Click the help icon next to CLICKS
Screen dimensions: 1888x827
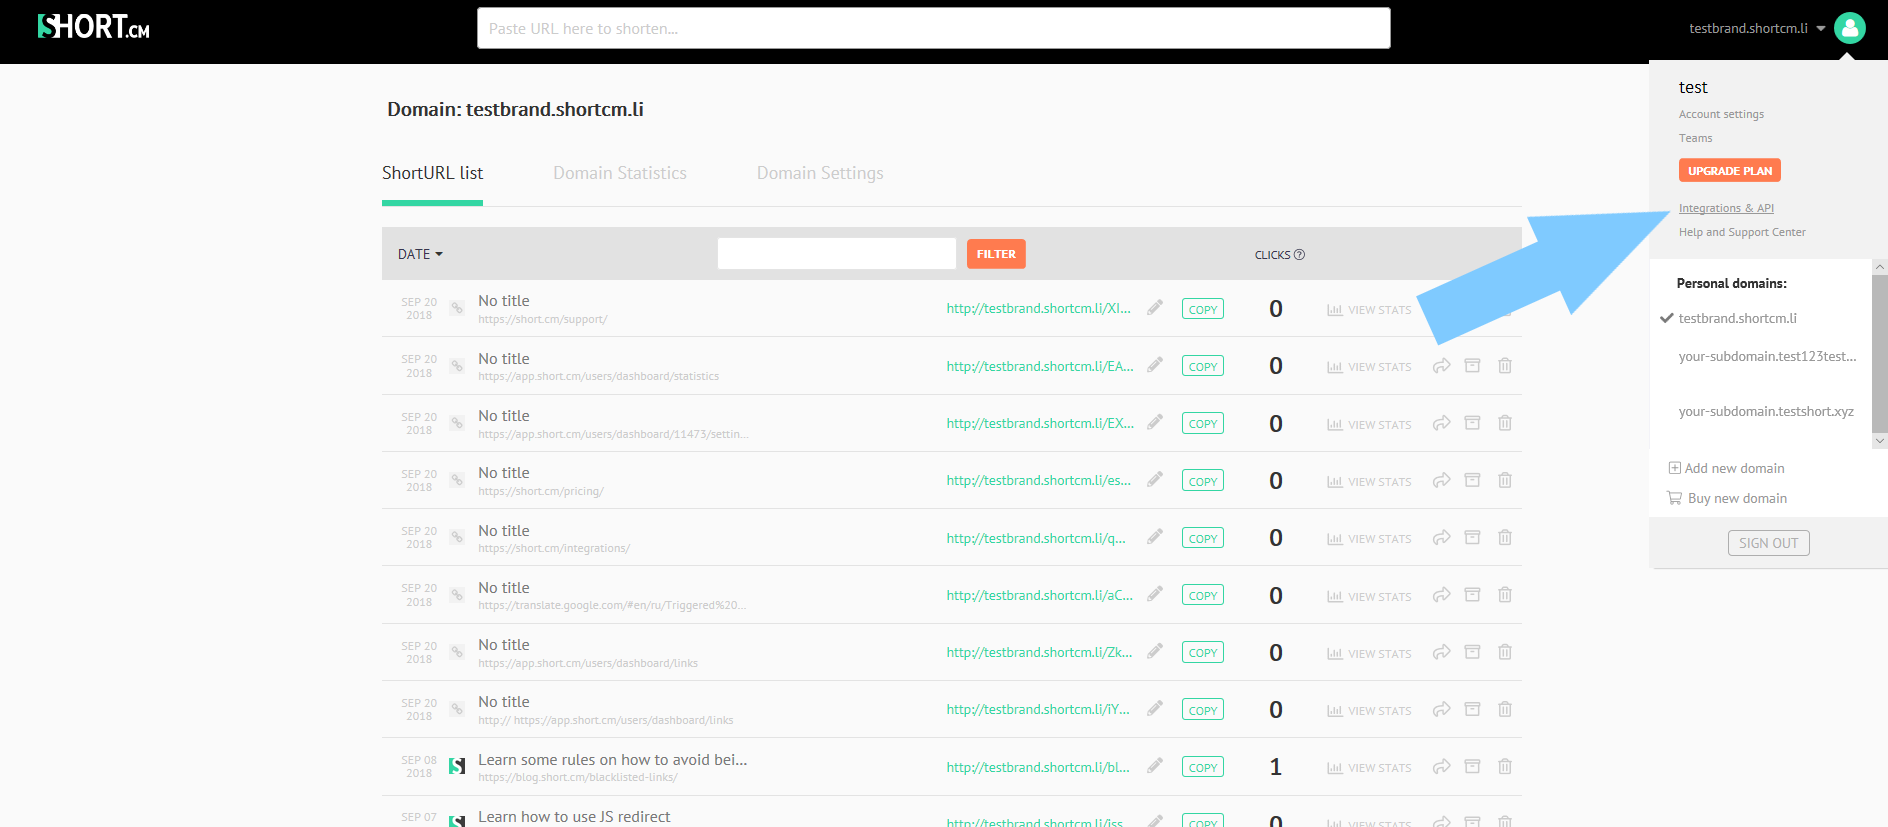click(x=1299, y=255)
